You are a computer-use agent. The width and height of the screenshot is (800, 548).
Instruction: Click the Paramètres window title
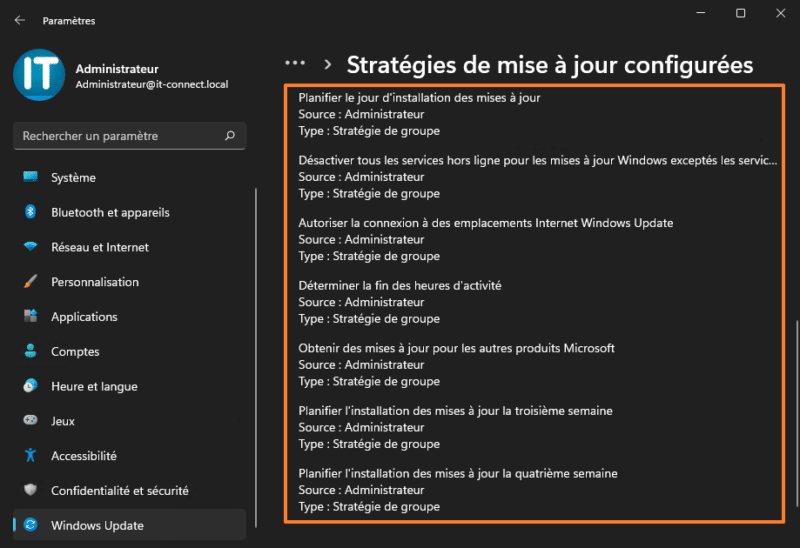click(x=69, y=21)
